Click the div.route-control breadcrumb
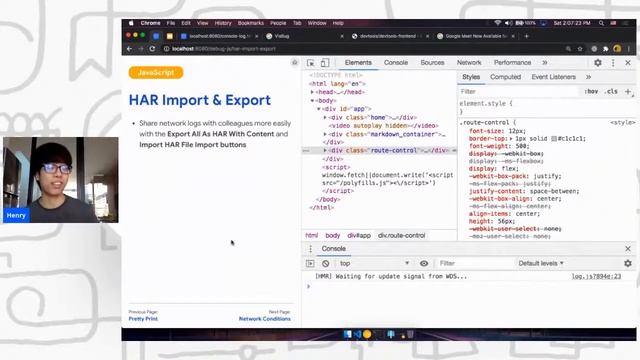The height and width of the screenshot is (360, 640). point(402,236)
